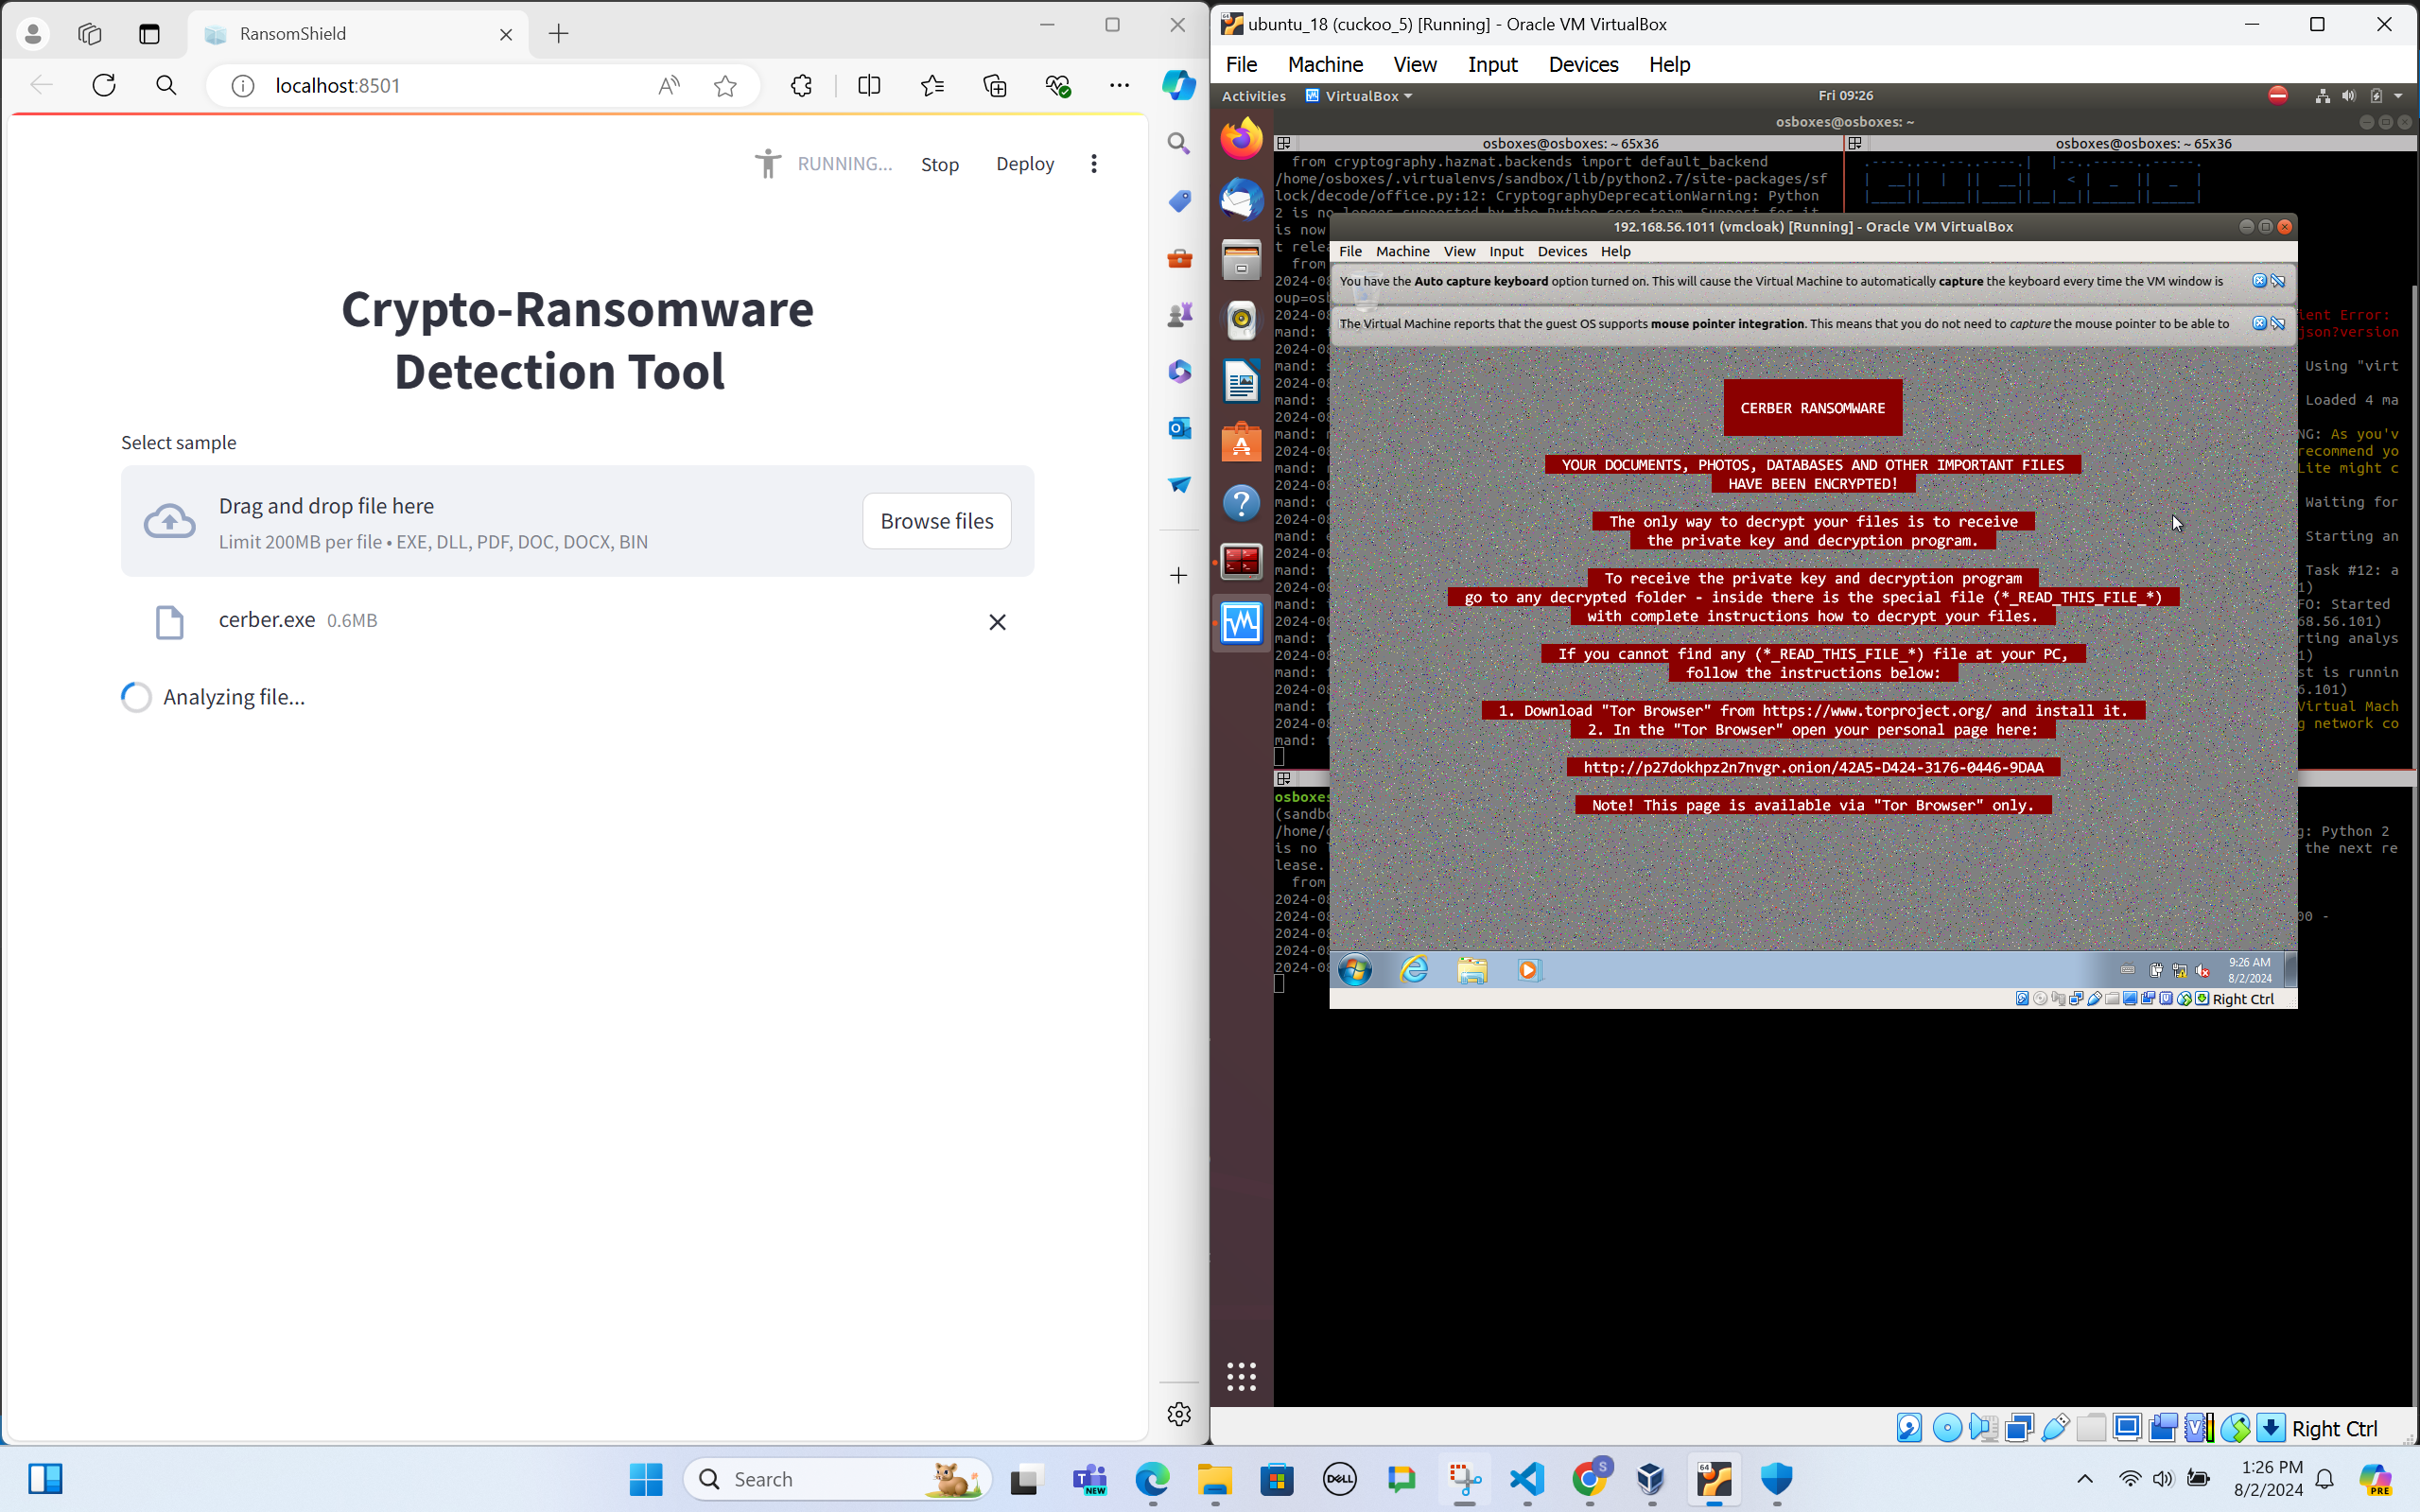Screen dimensions: 2420x1512
Task: Open Edge sidebar Tools briefcase icon
Action: click(x=1179, y=258)
